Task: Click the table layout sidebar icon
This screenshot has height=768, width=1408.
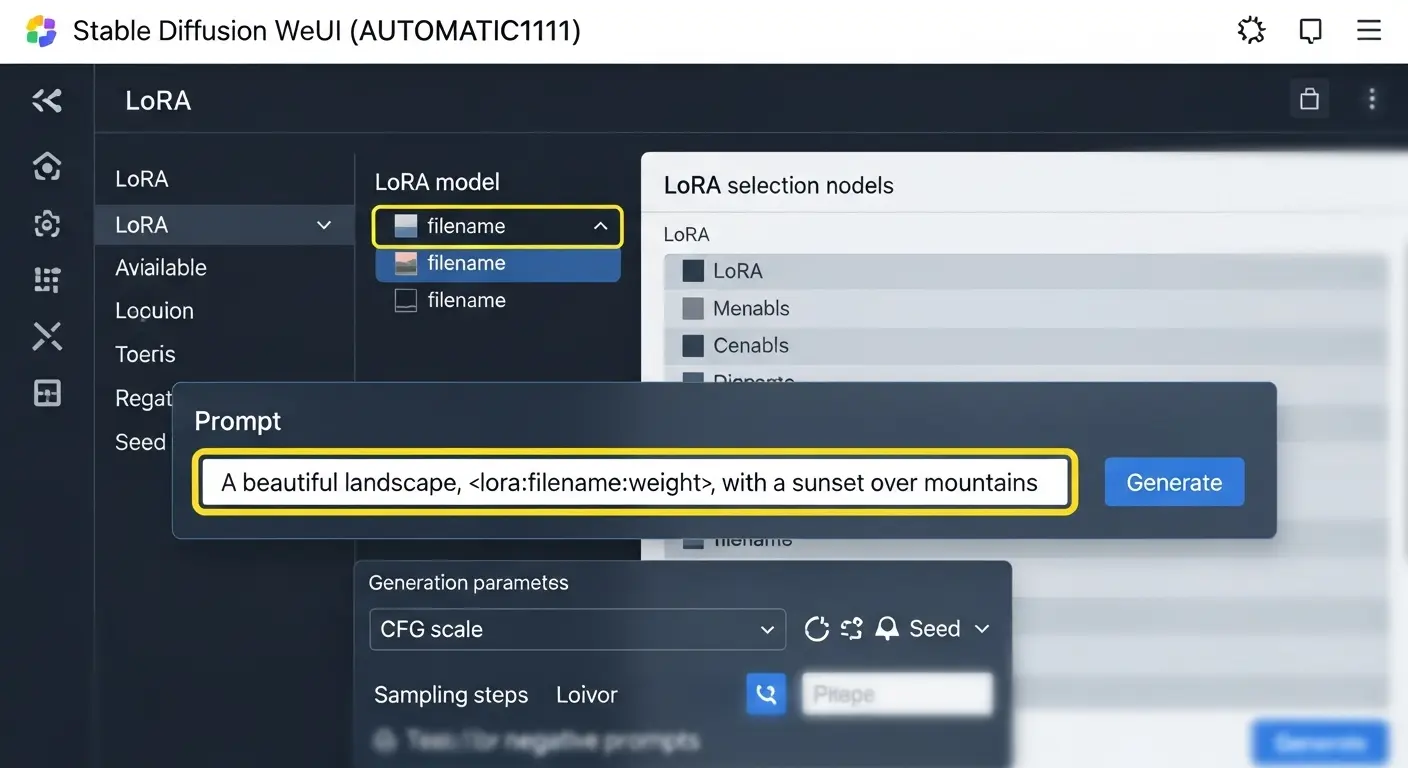Action: [x=46, y=394]
